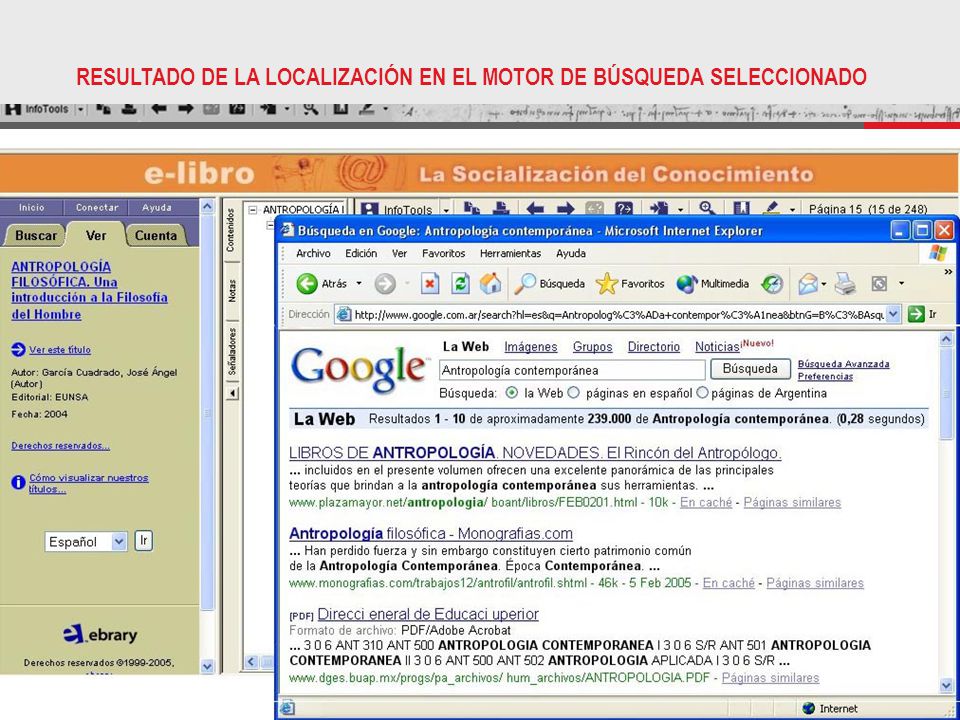Click the History clock icon in IE toolbar

click(772, 283)
